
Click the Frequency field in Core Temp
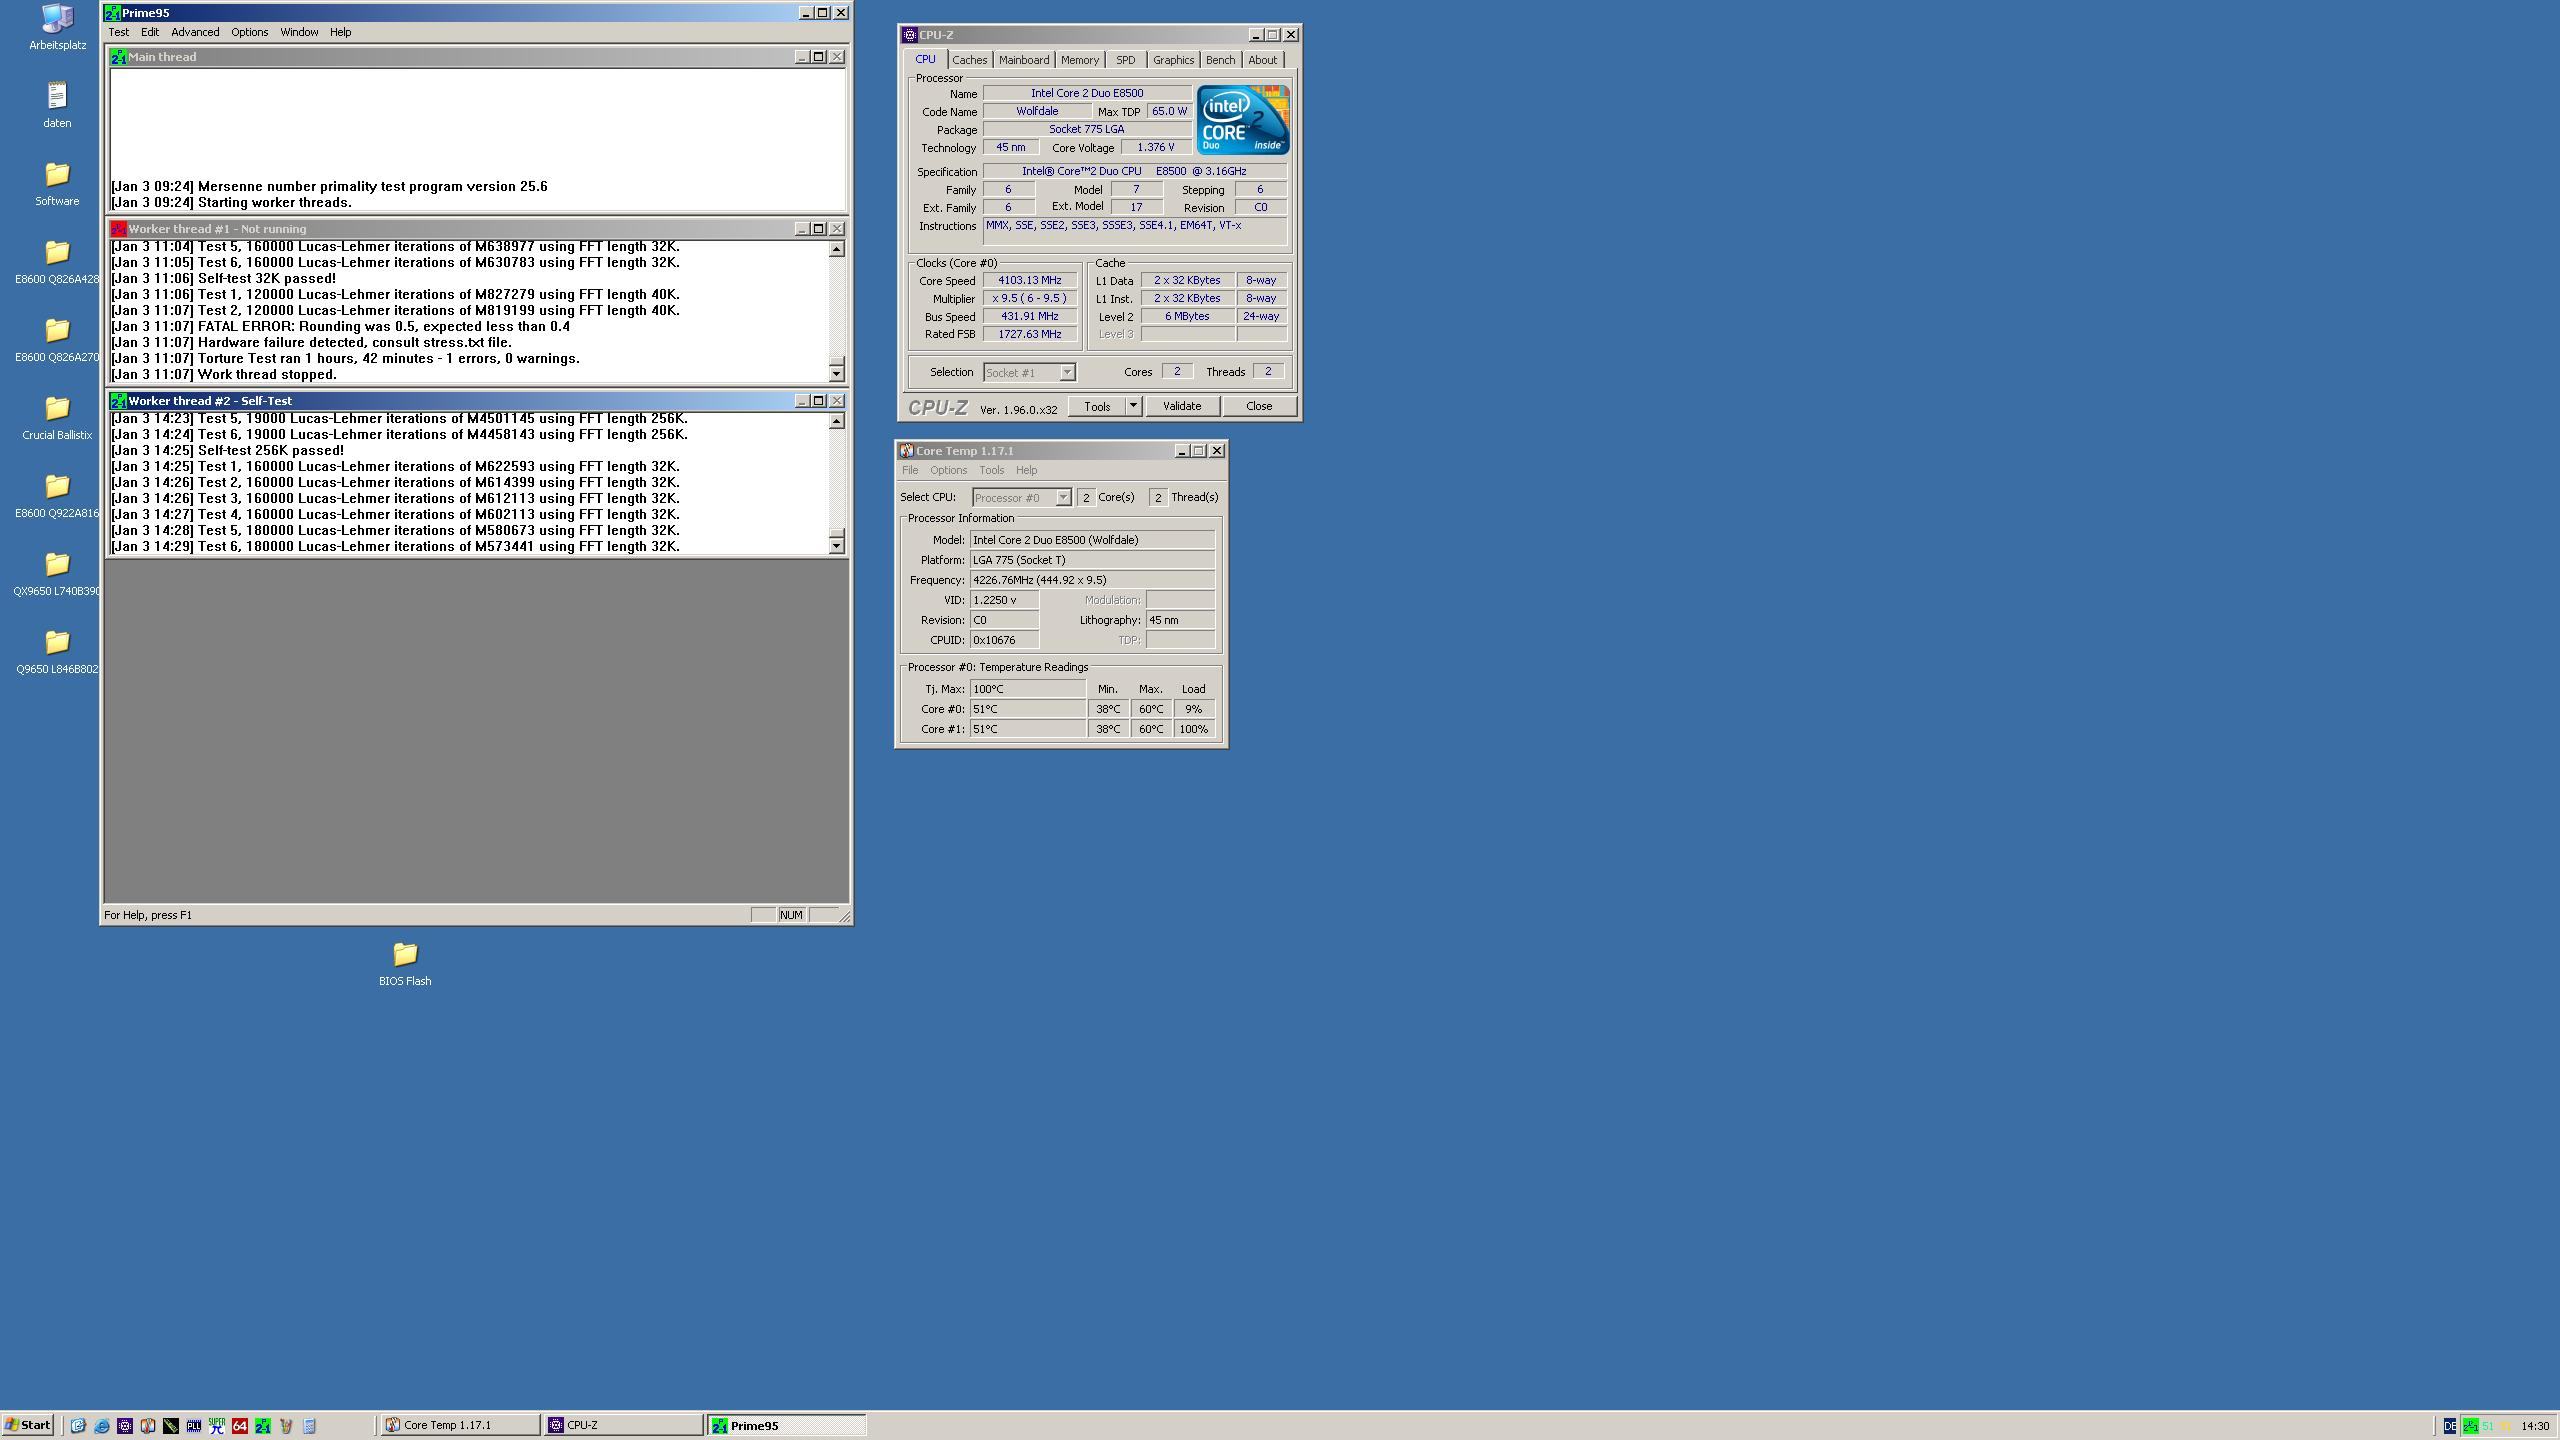point(1092,580)
